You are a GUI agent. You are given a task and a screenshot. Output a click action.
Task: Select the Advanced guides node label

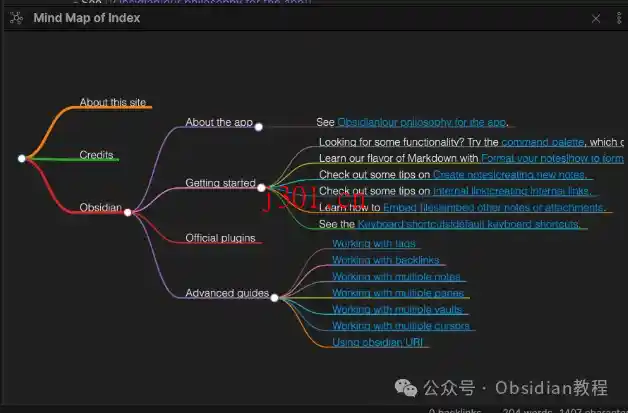tap(227, 293)
